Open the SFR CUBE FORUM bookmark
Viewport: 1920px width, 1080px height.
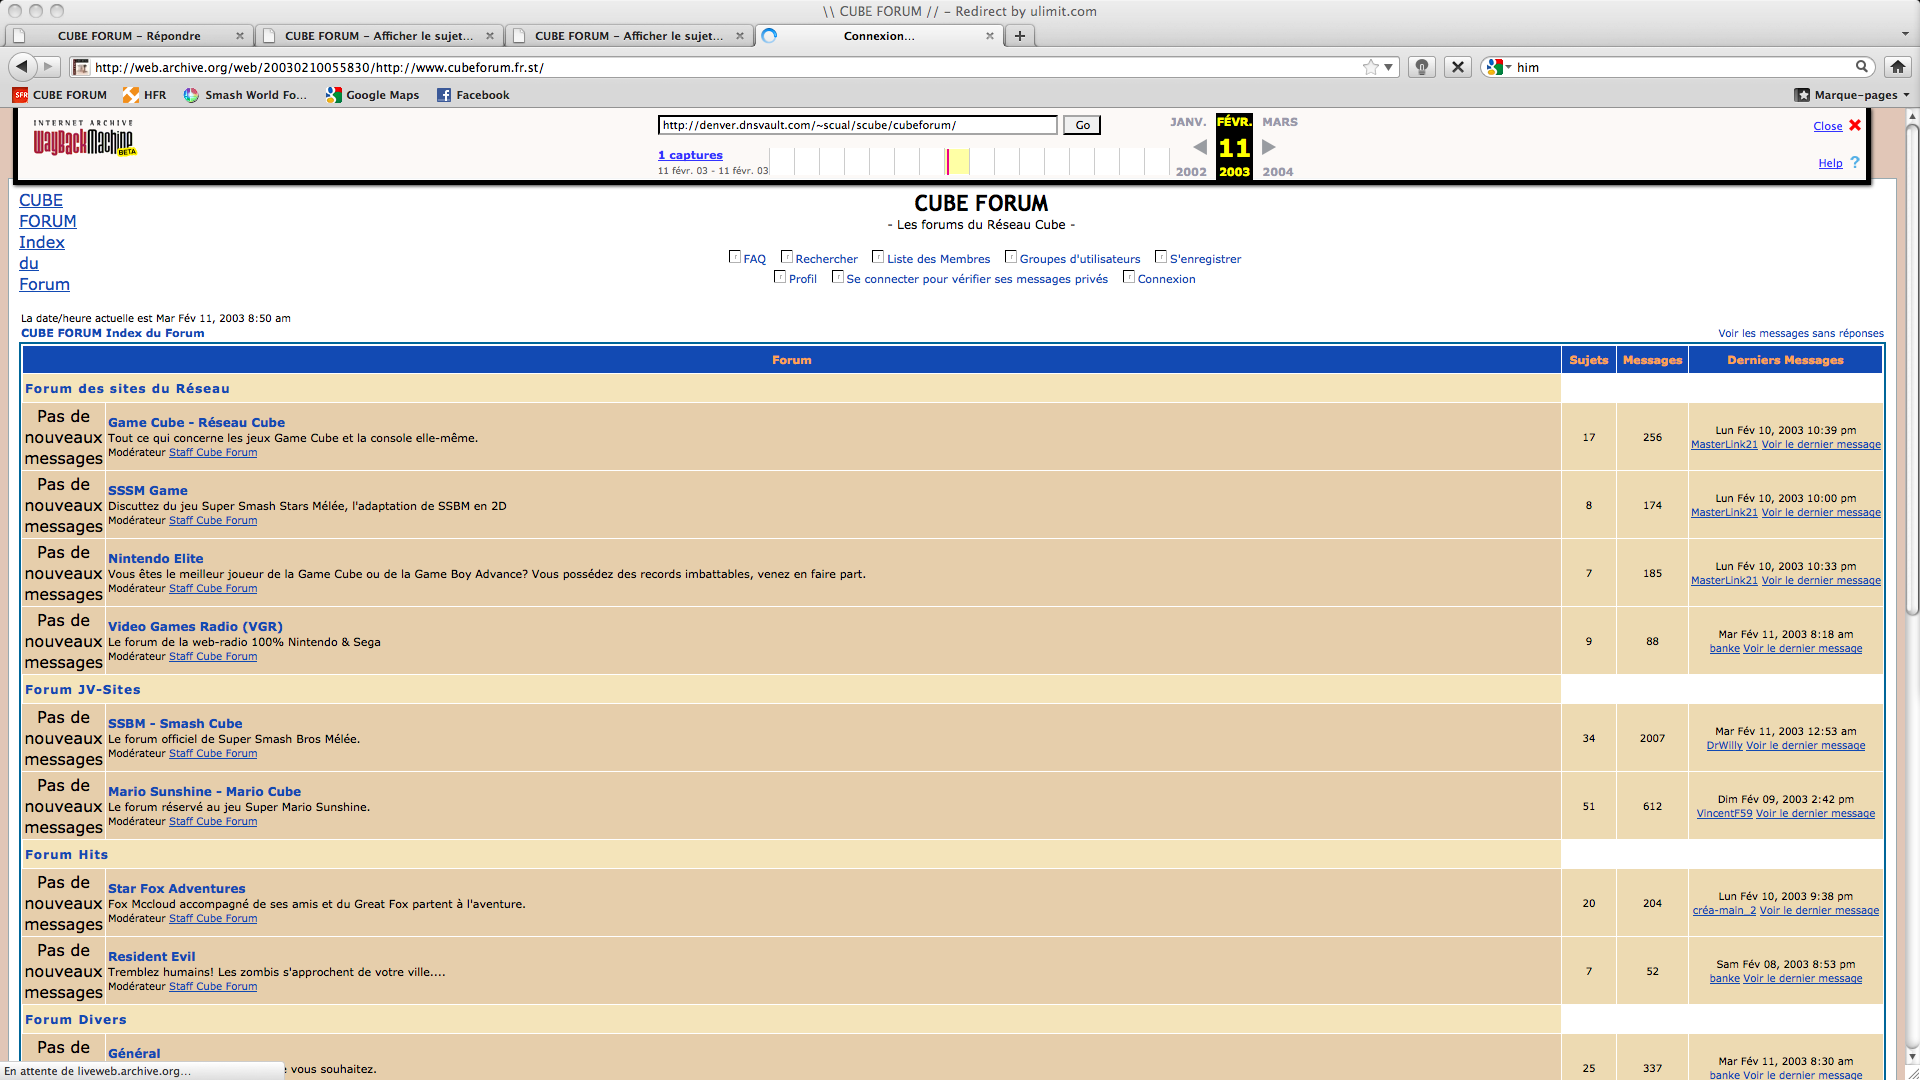60,95
